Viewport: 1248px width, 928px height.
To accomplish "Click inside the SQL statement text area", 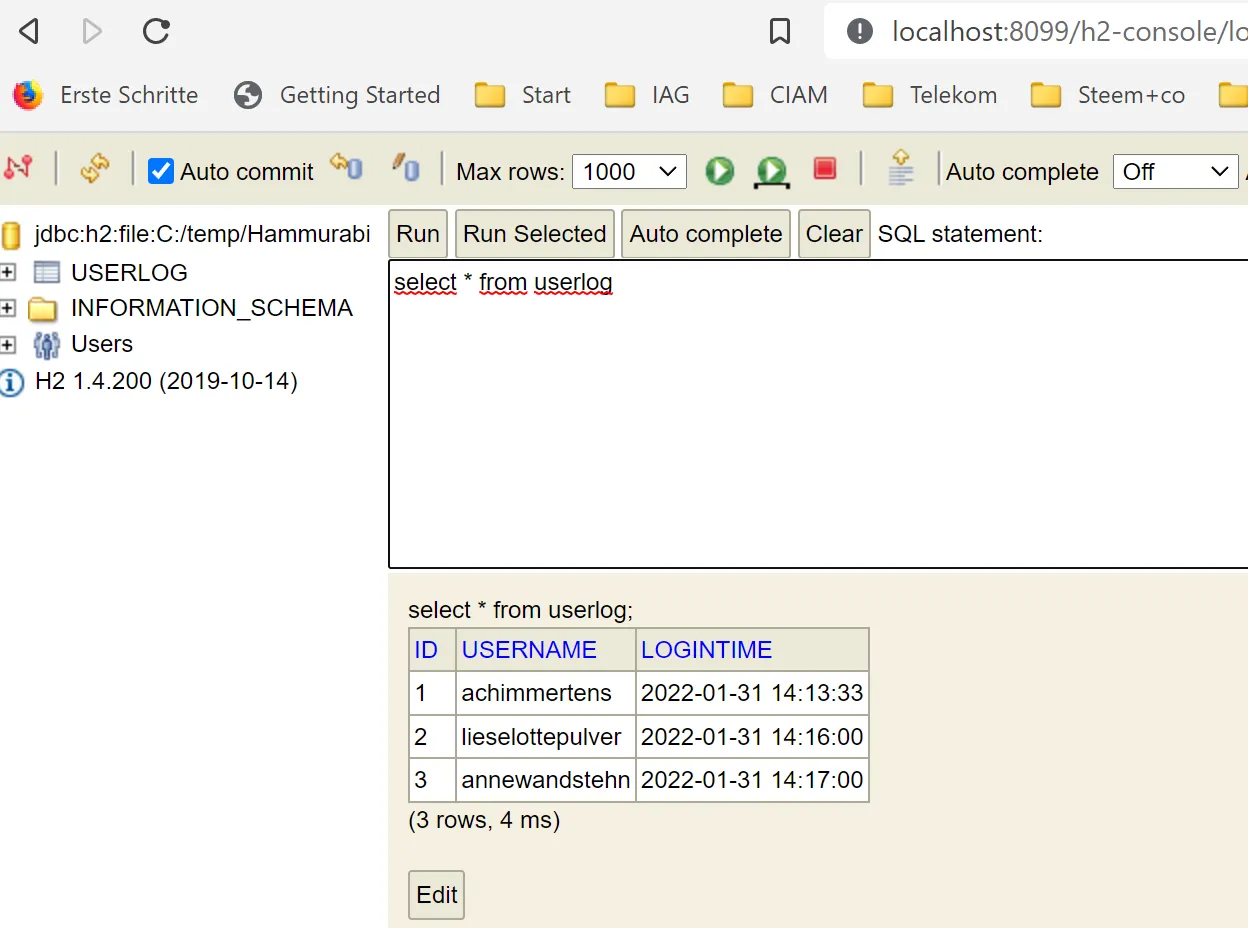I will click(818, 414).
